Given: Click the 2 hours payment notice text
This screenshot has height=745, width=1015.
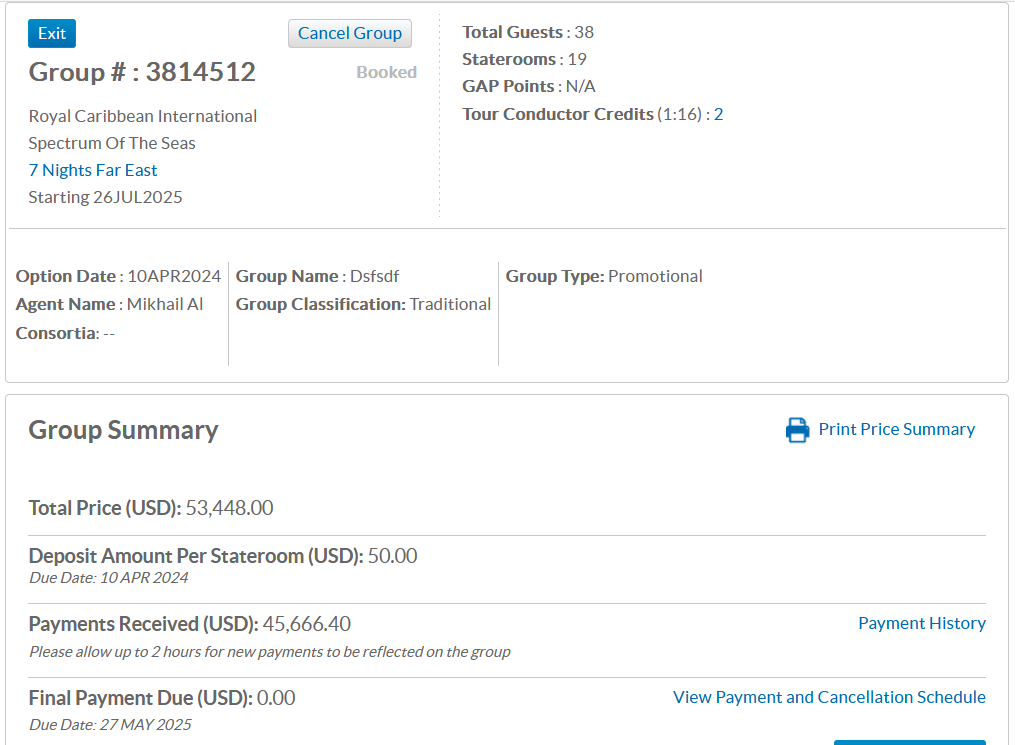Looking at the screenshot, I should (270, 652).
